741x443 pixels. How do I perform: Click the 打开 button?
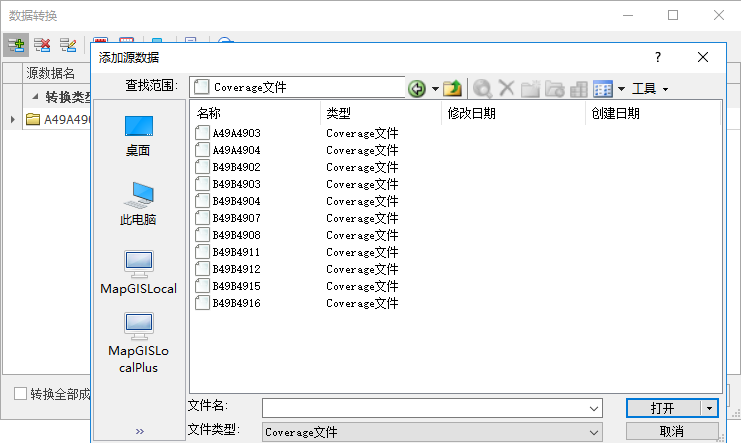tap(662, 408)
